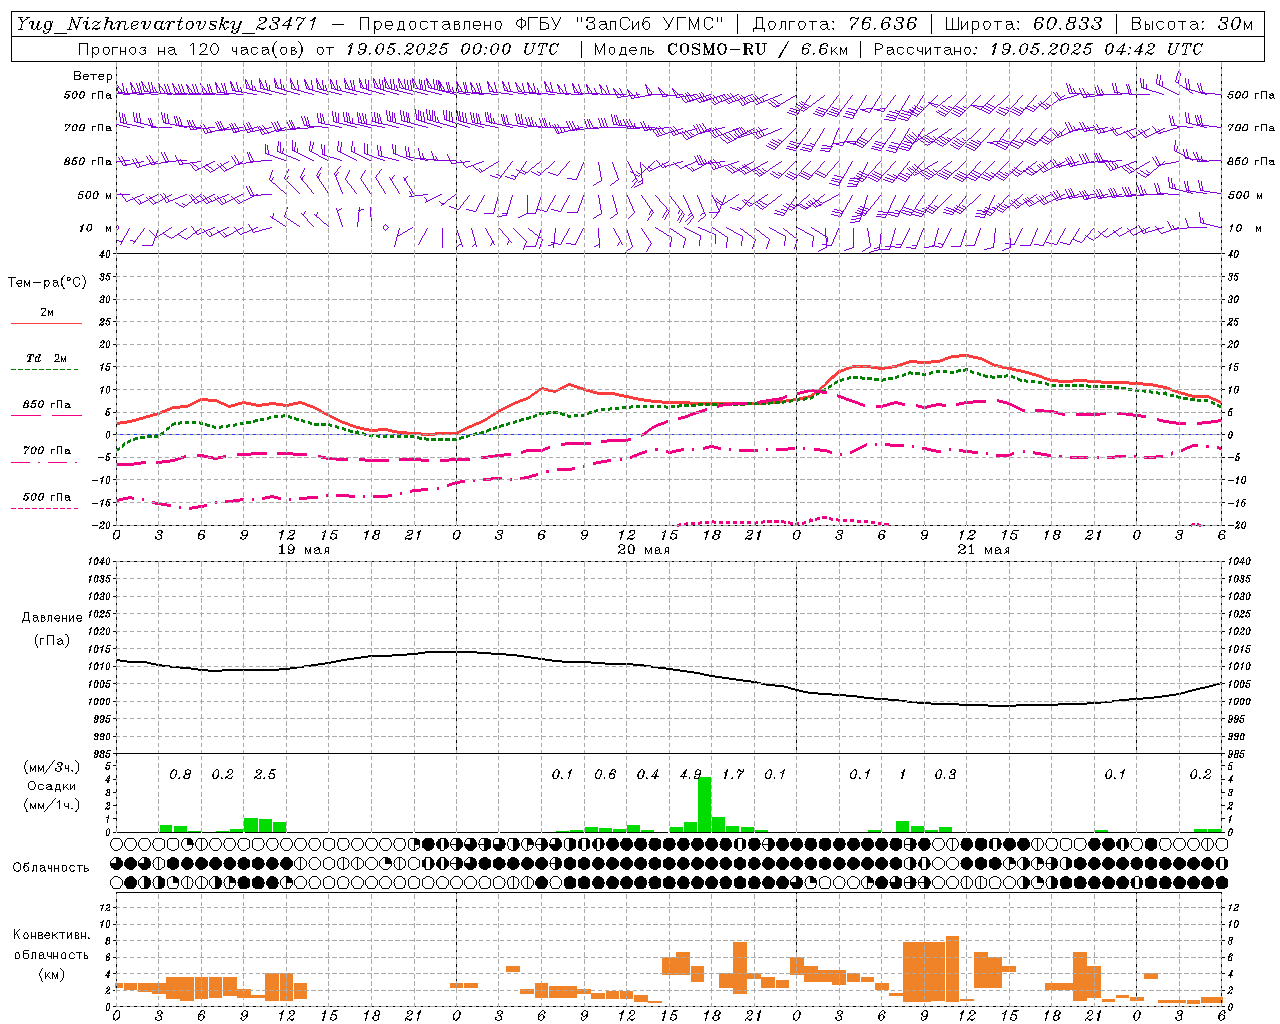Click the 'Облачность' cloud cover label

(51, 867)
